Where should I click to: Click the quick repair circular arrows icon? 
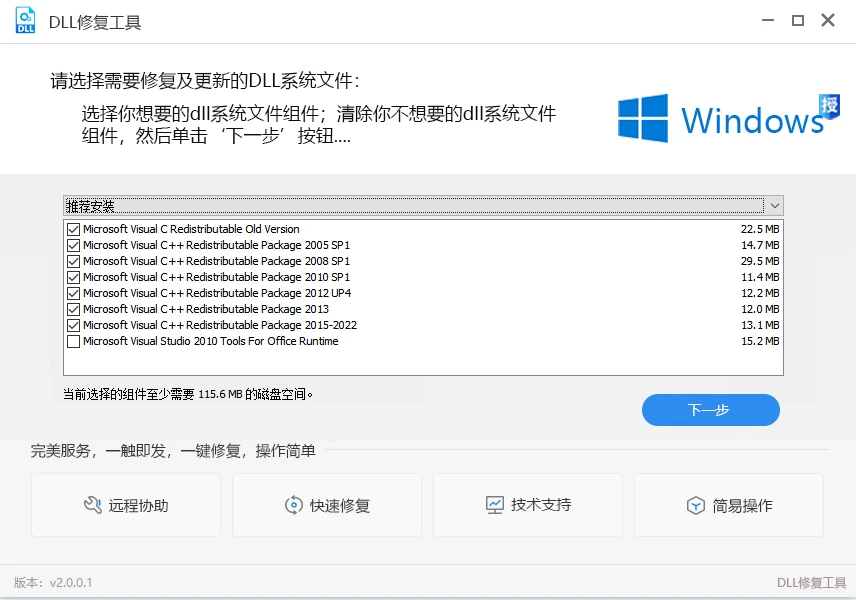tap(294, 505)
